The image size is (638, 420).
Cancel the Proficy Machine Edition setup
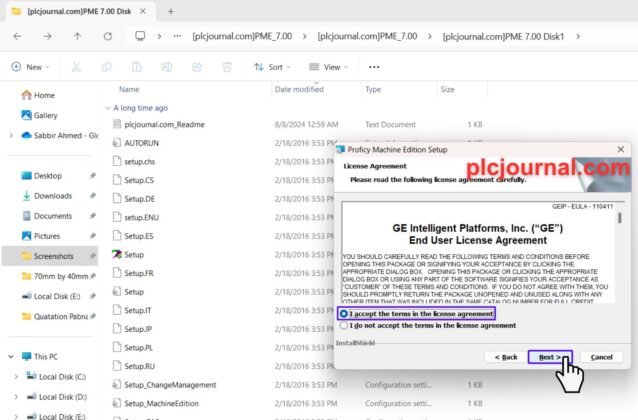point(601,356)
